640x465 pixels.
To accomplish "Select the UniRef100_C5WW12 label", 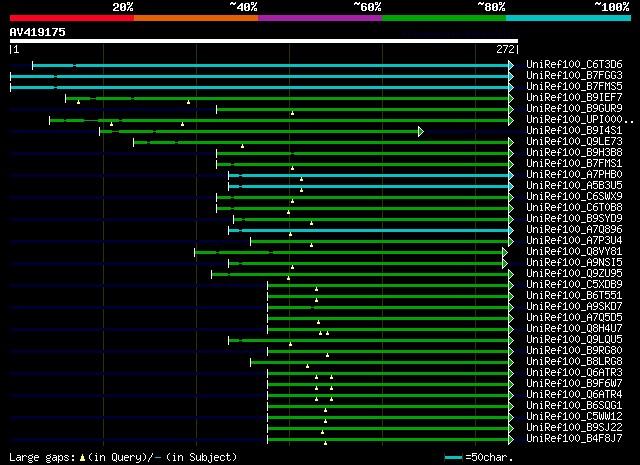I will point(574,417).
